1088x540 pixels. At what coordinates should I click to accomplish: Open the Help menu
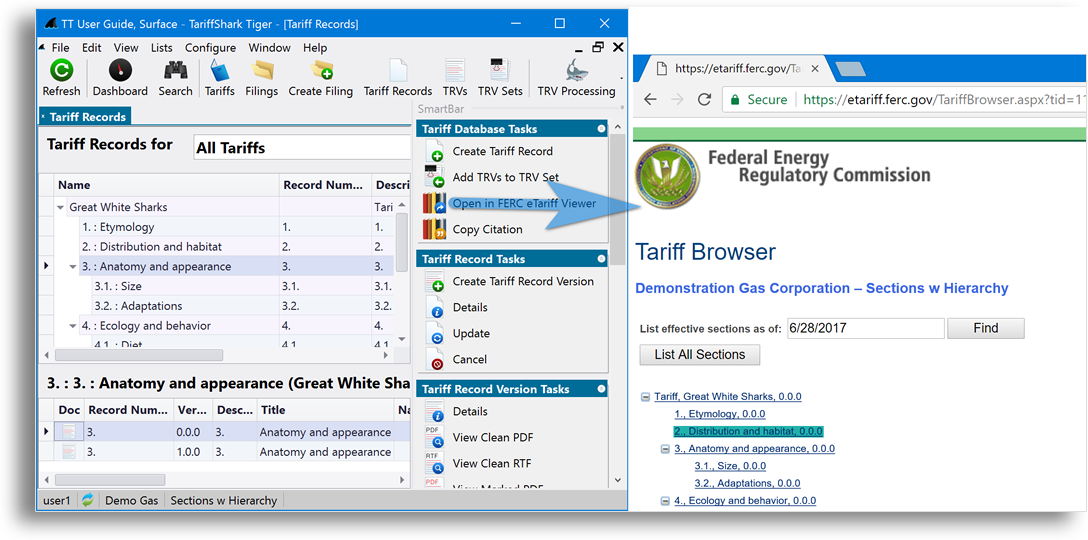[315, 48]
